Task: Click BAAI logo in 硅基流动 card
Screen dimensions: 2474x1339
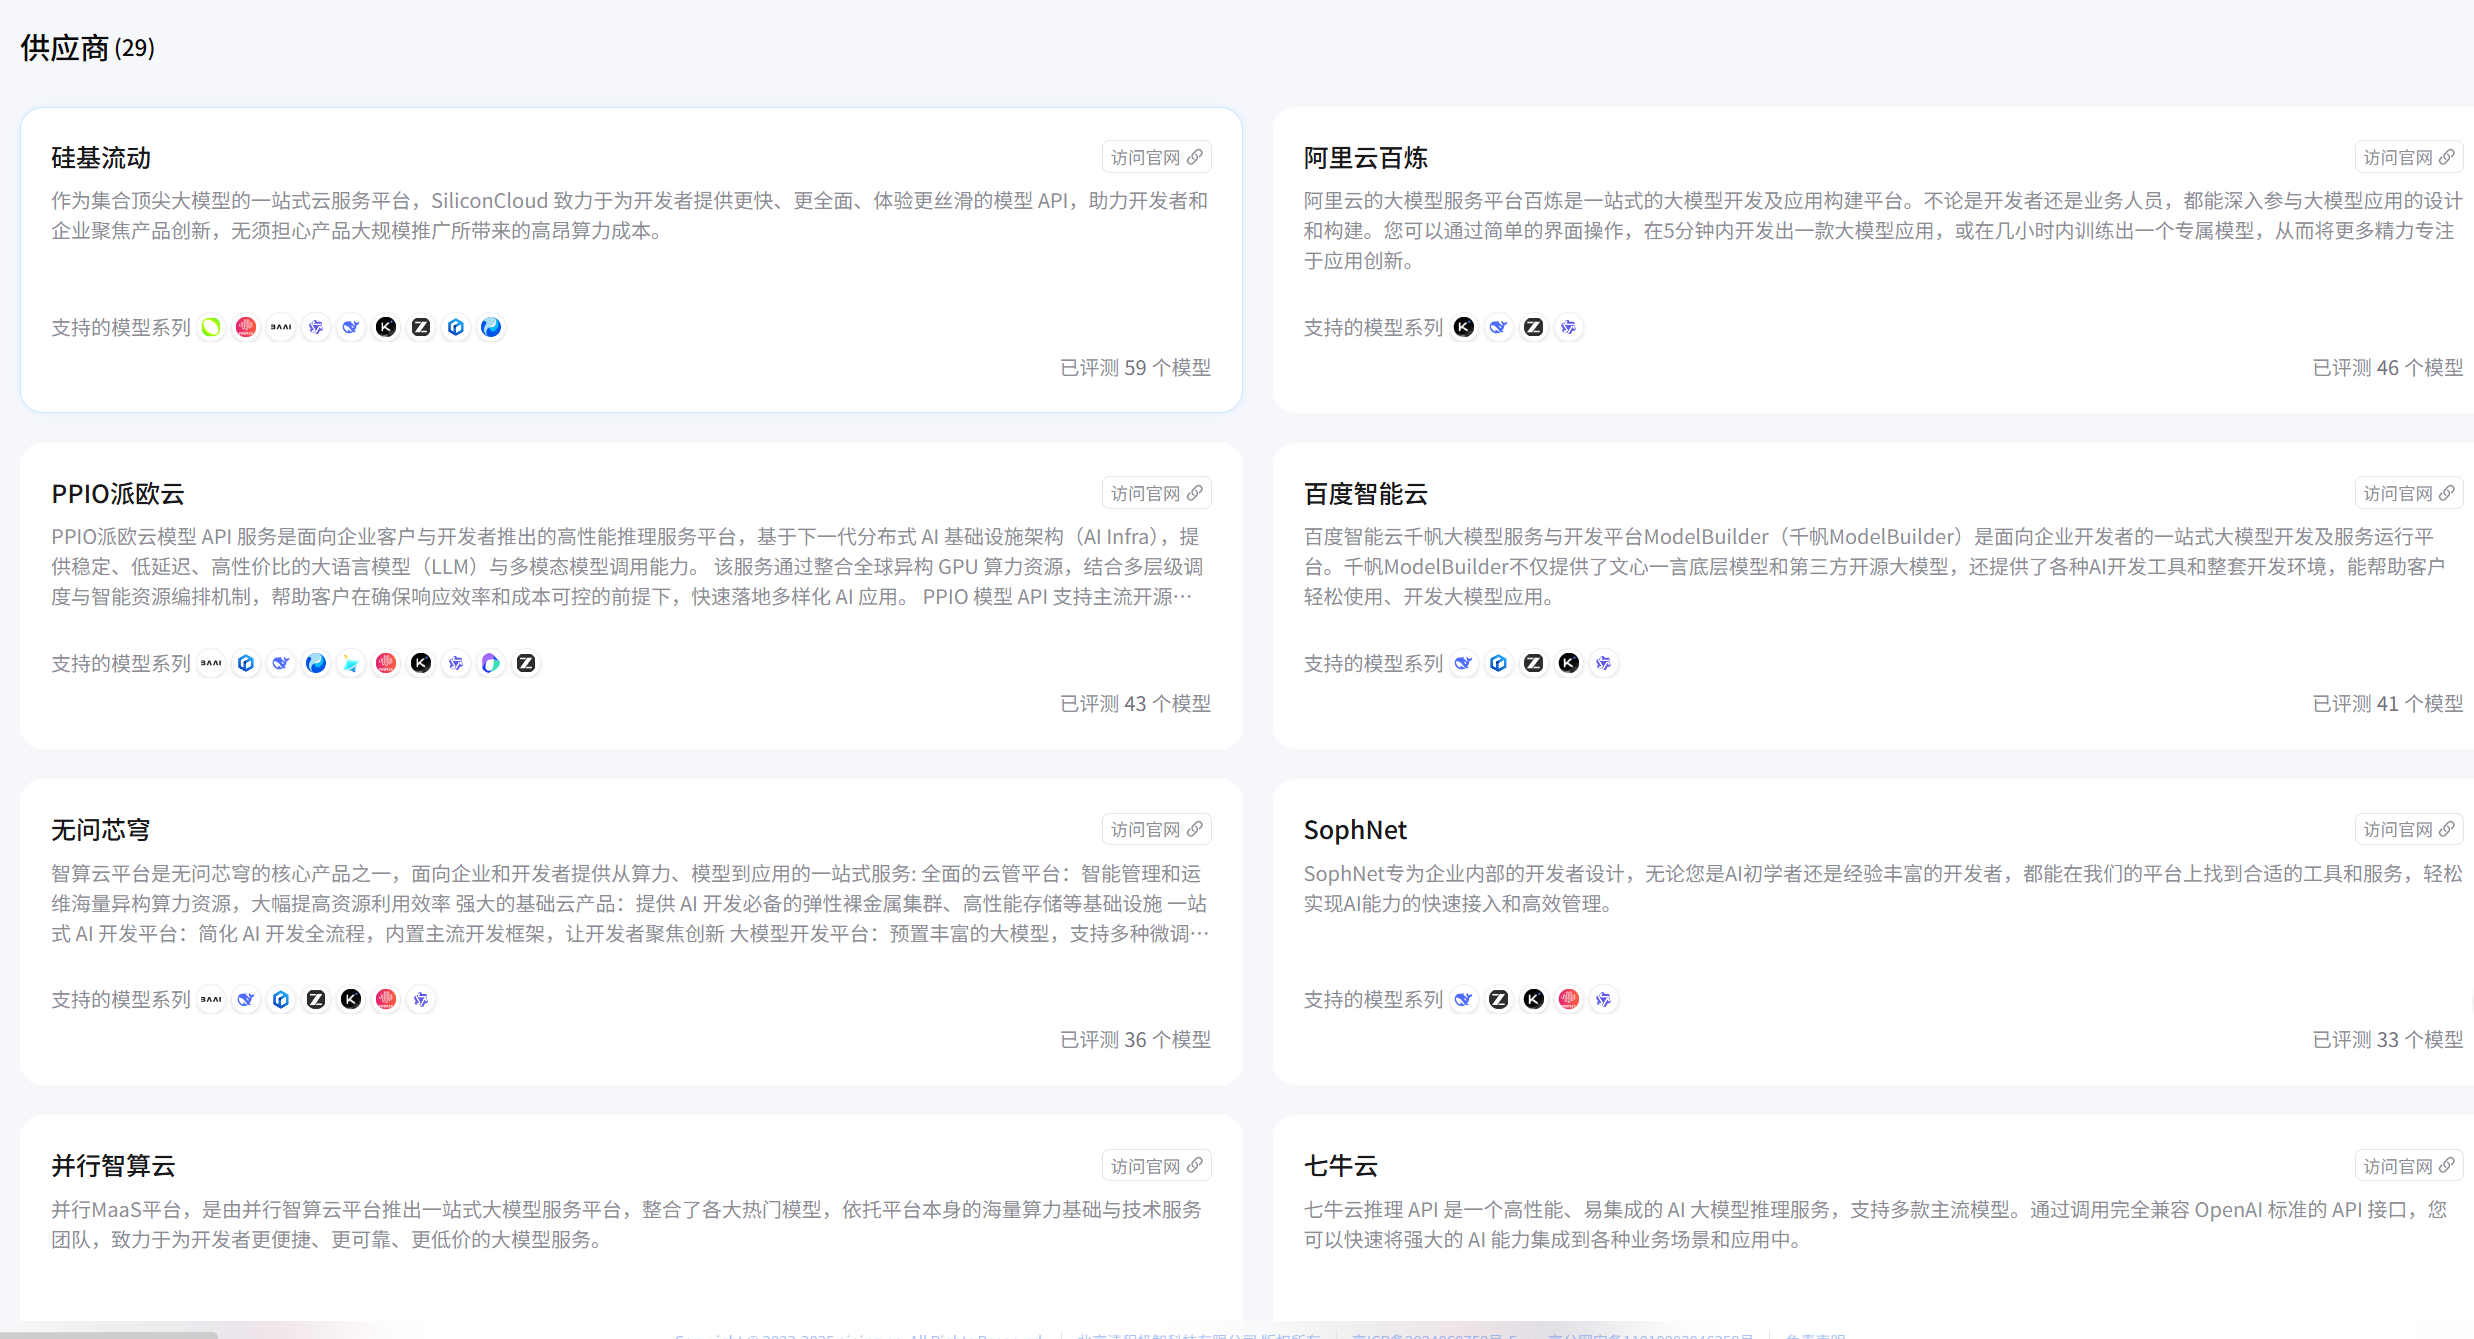Action: 281,327
